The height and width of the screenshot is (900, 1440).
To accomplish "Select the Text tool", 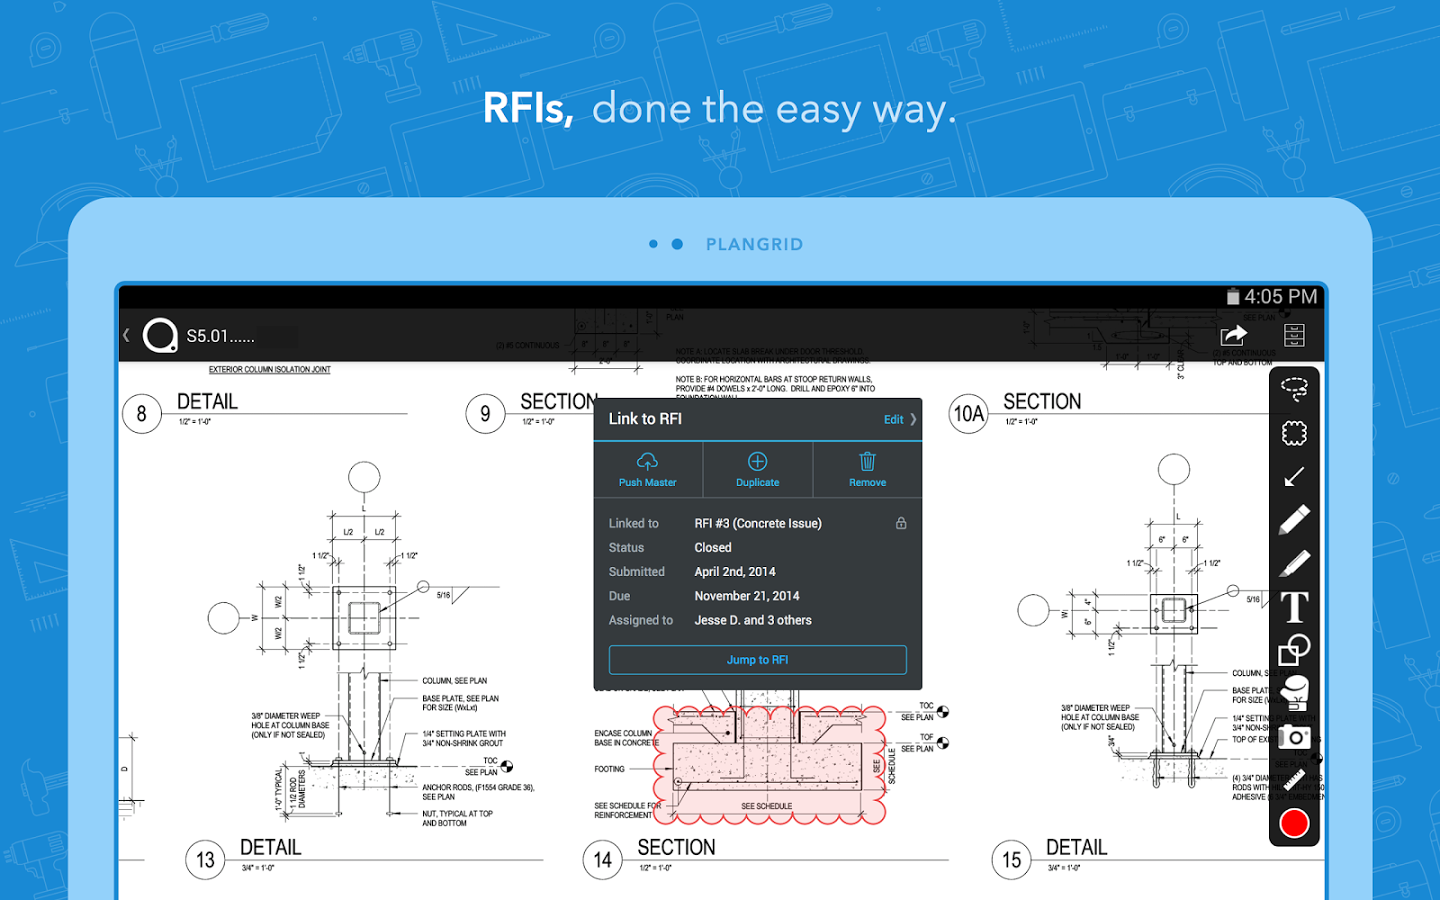I will (1294, 607).
